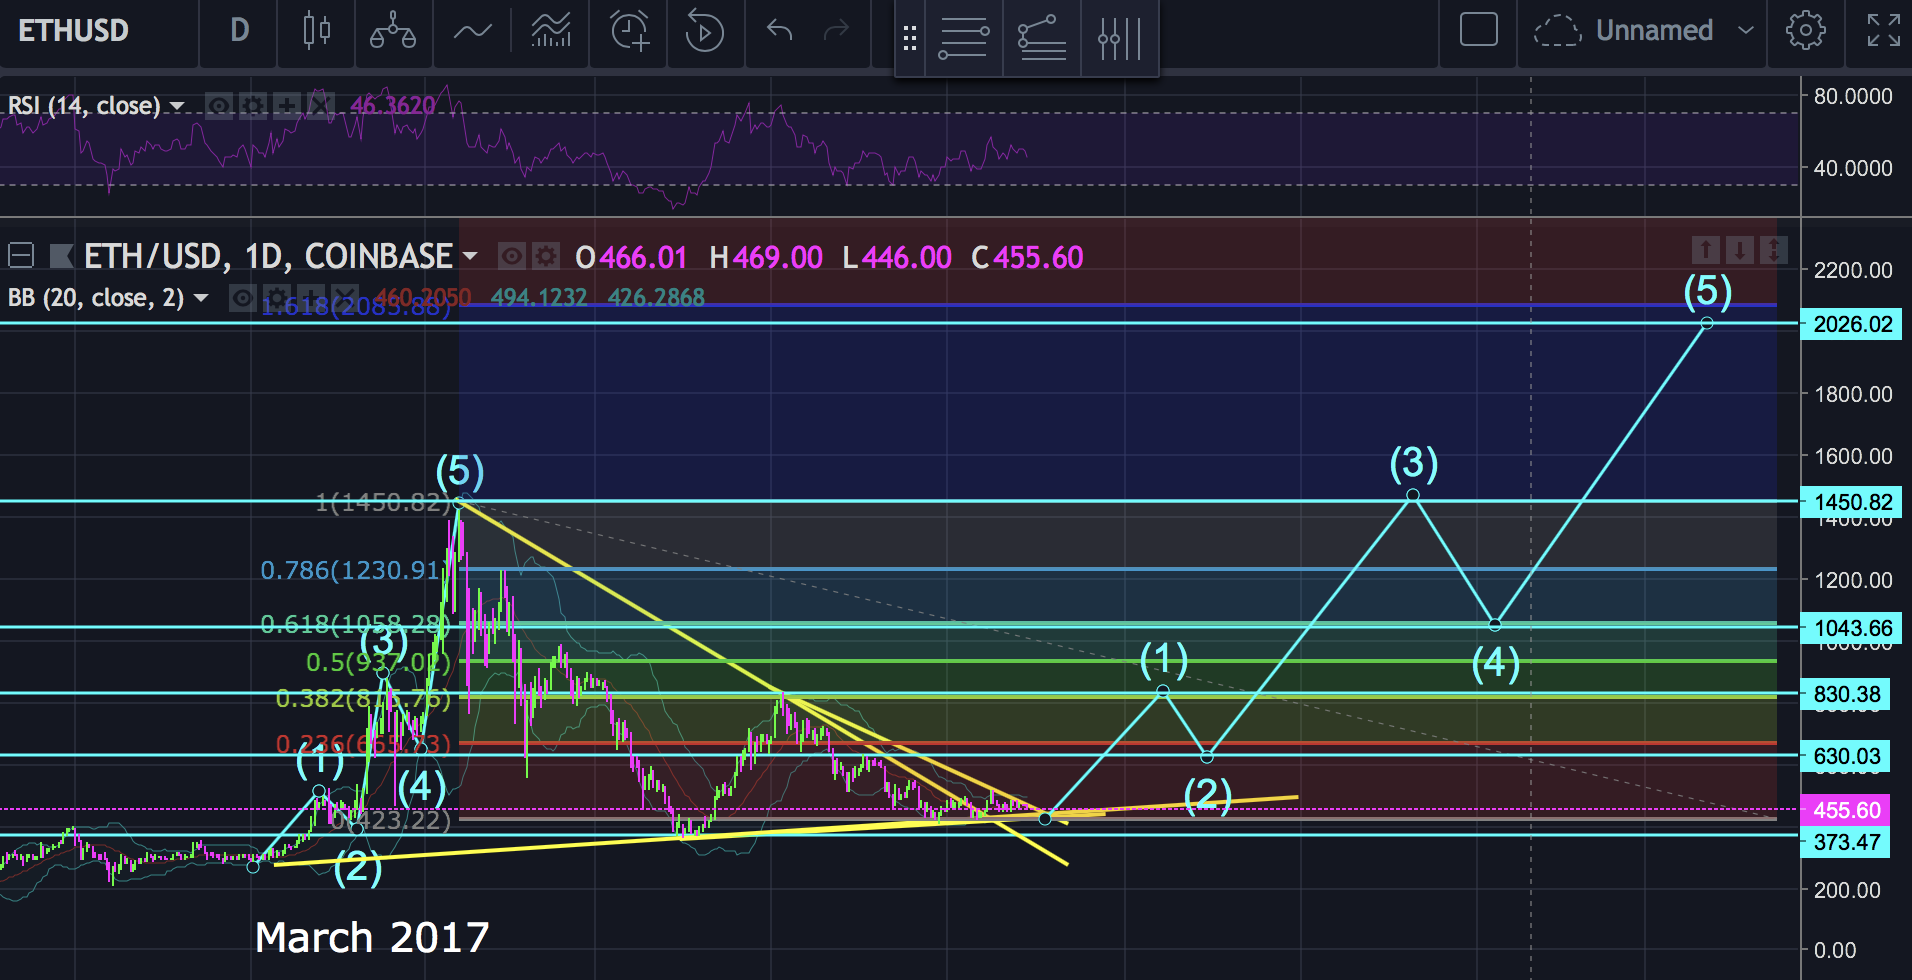Image resolution: width=1912 pixels, height=980 pixels.
Task: Select the 2026.02 price label
Action: click(x=1852, y=324)
